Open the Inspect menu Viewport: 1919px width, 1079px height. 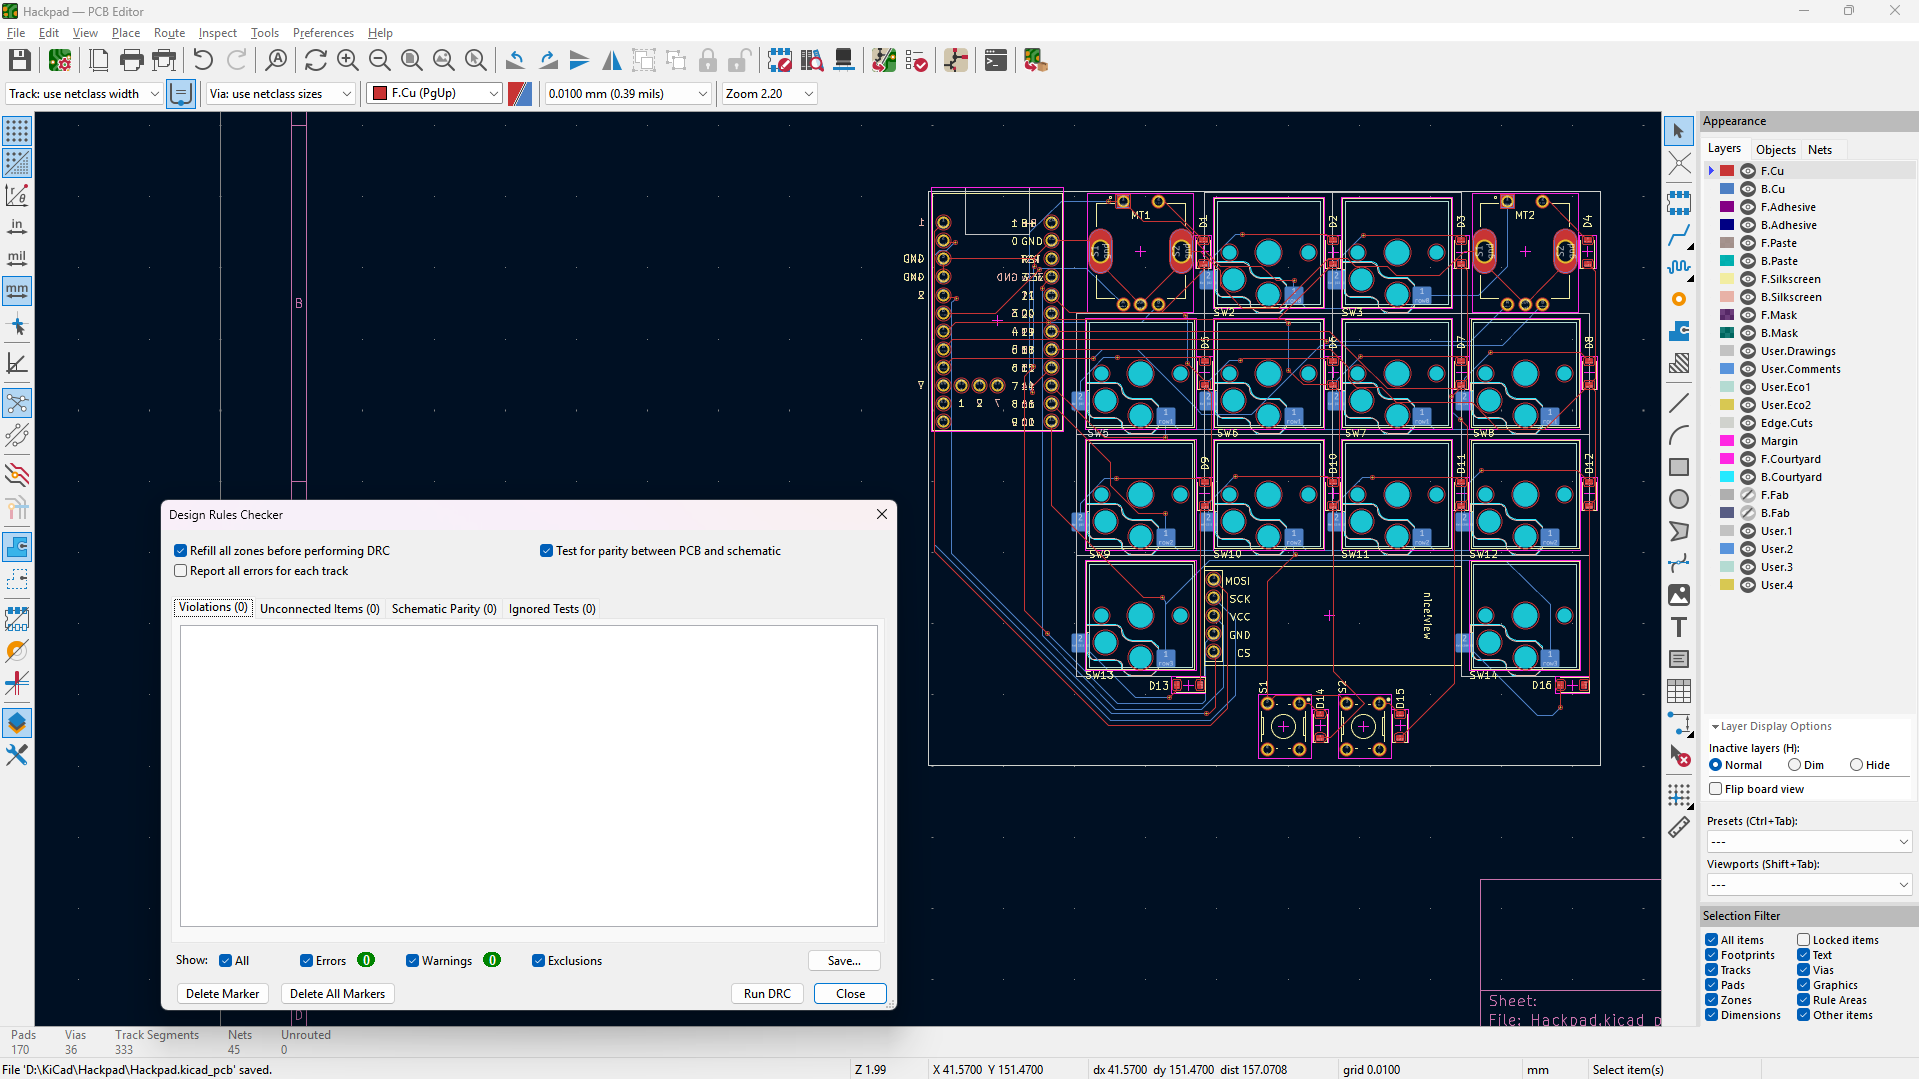pos(217,32)
